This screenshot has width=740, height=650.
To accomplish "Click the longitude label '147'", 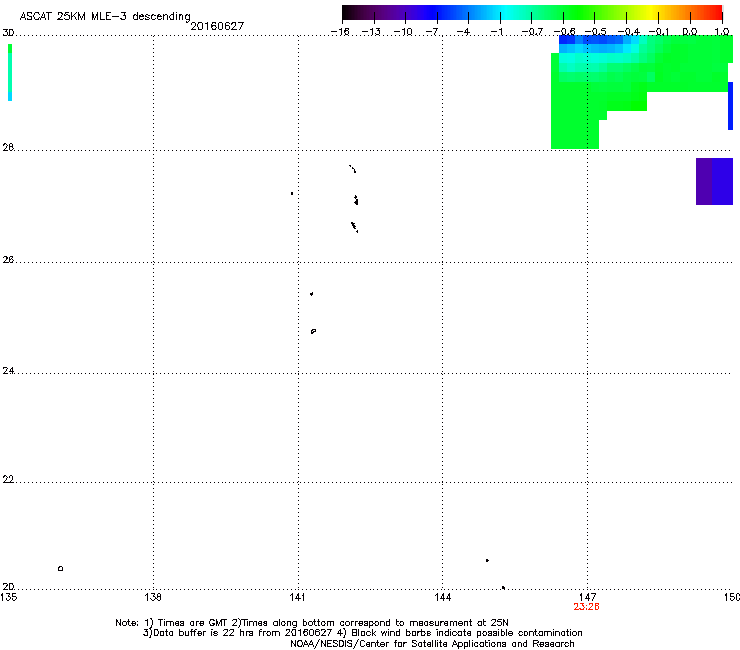I will coord(588,597).
